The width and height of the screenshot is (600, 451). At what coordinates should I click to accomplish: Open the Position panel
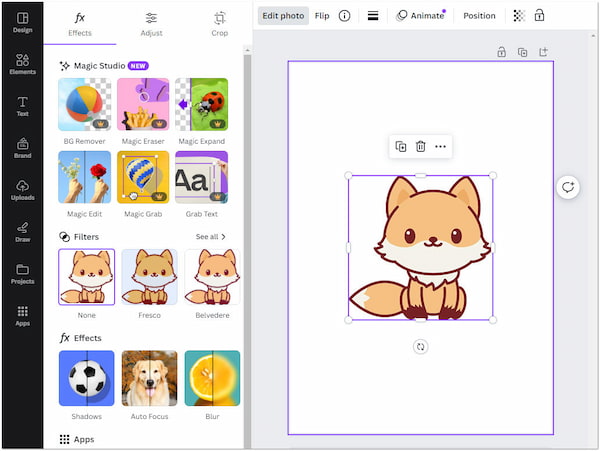pos(479,16)
